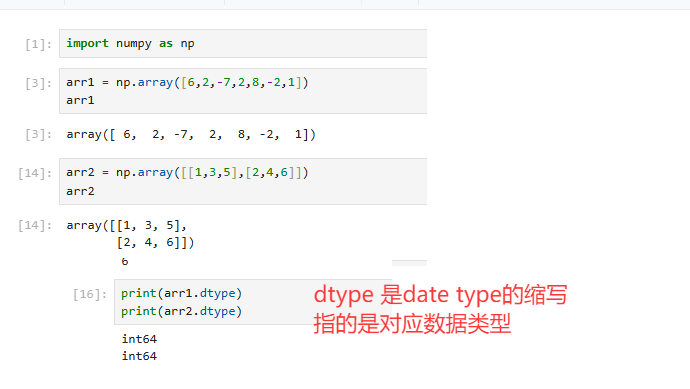Viewport: 690px width, 389px height.
Task: Click red note '指的是对应数据类型'
Action: pyautogui.click(x=412, y=324)
